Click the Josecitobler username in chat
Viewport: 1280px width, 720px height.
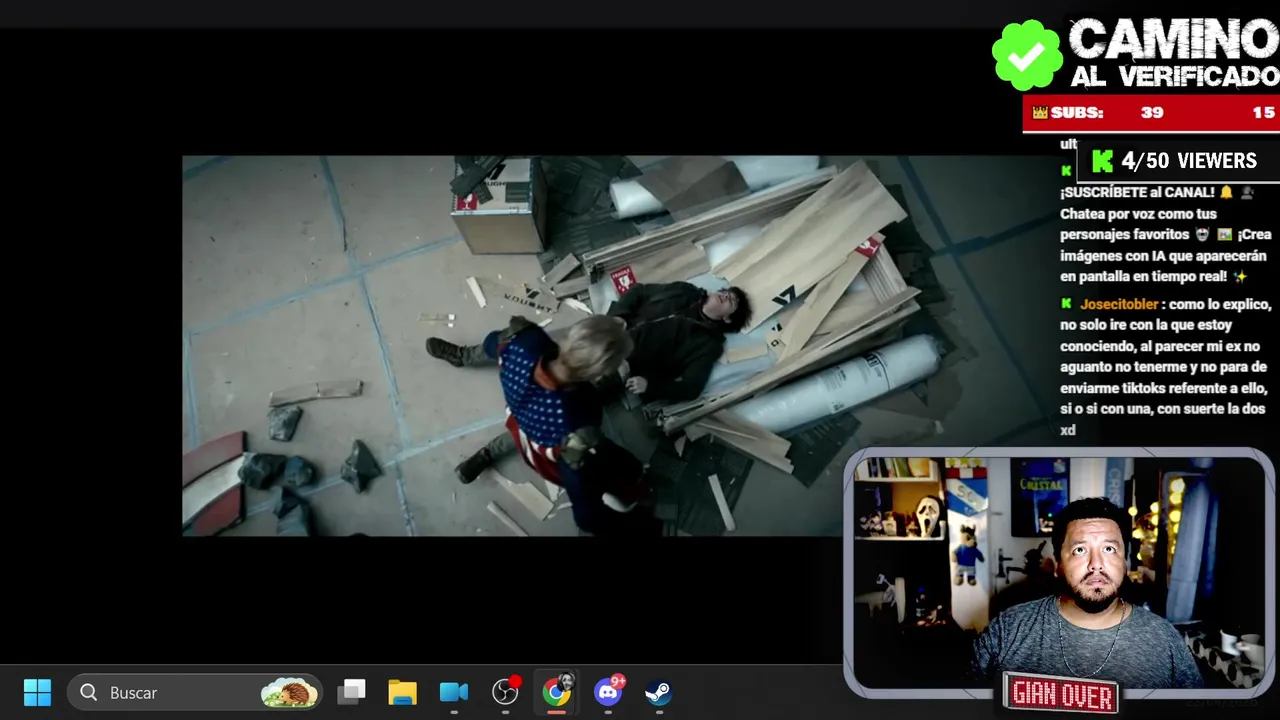click(x=1119, y=304)
